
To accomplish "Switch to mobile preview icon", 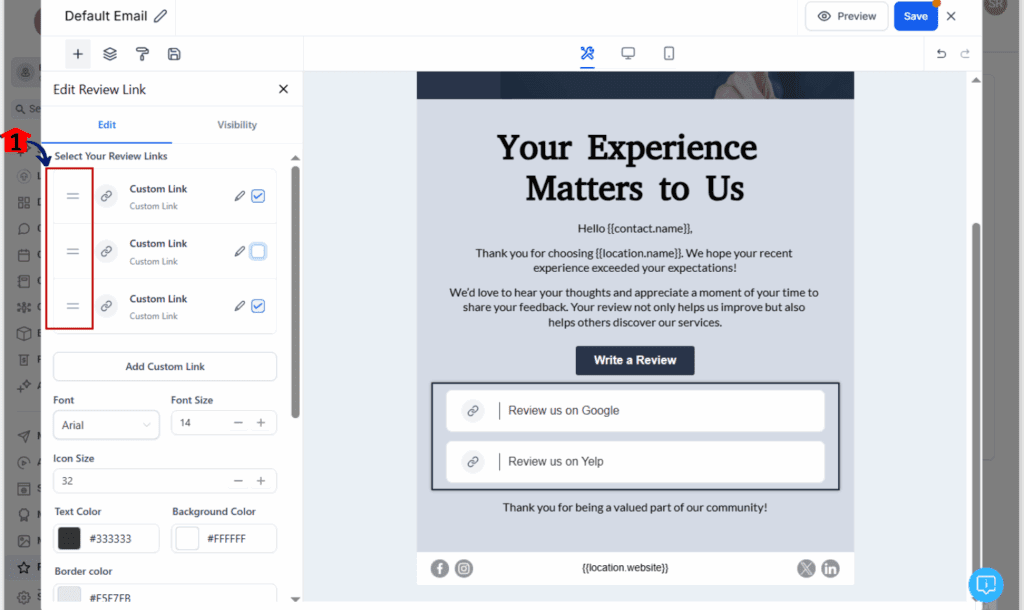I will [x=669, y=53].
